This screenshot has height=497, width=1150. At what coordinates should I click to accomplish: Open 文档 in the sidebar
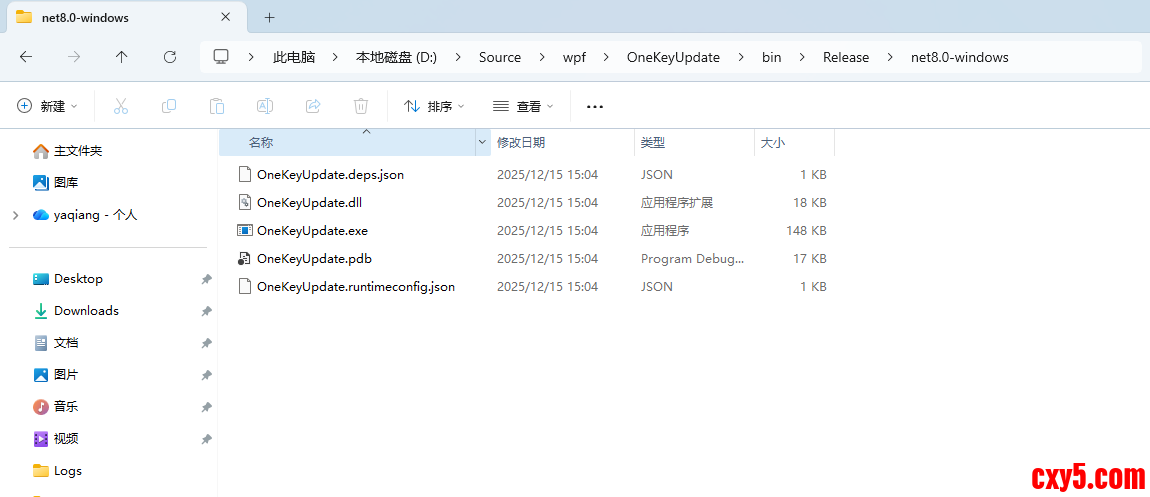pyautogui.click(x=56, y=342)
